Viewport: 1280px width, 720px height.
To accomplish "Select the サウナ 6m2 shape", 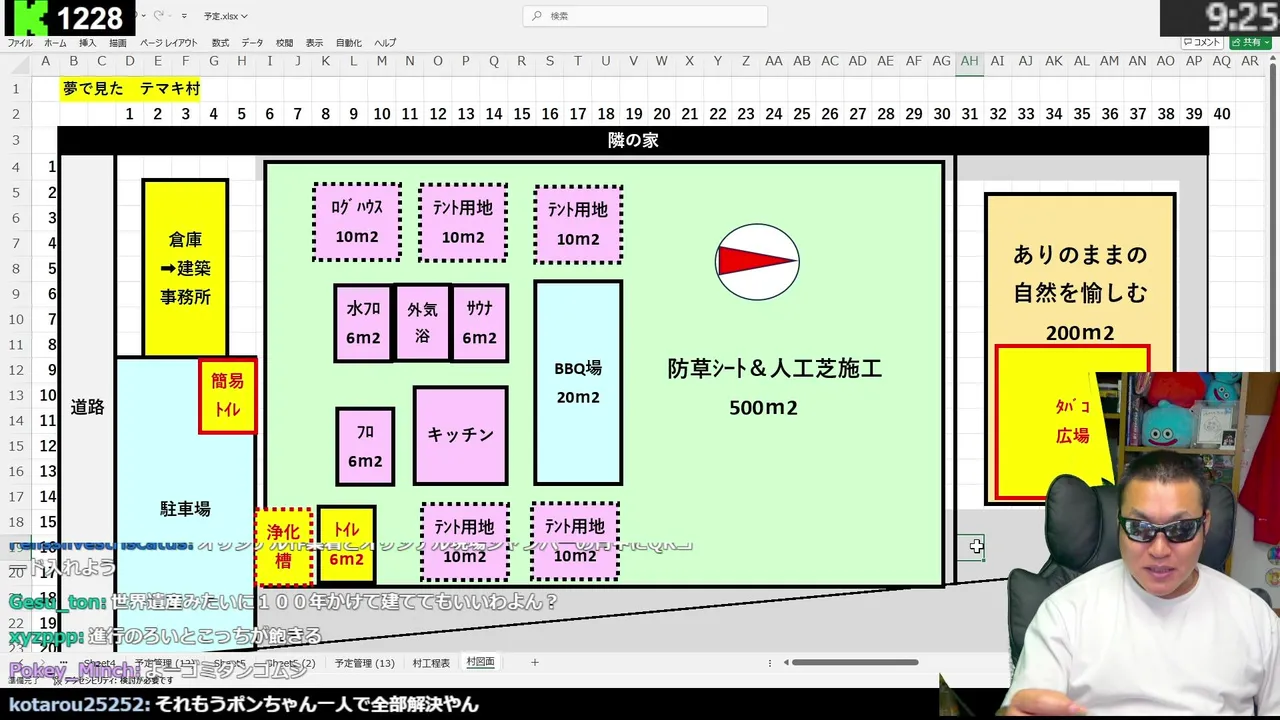I will point(479,323).
